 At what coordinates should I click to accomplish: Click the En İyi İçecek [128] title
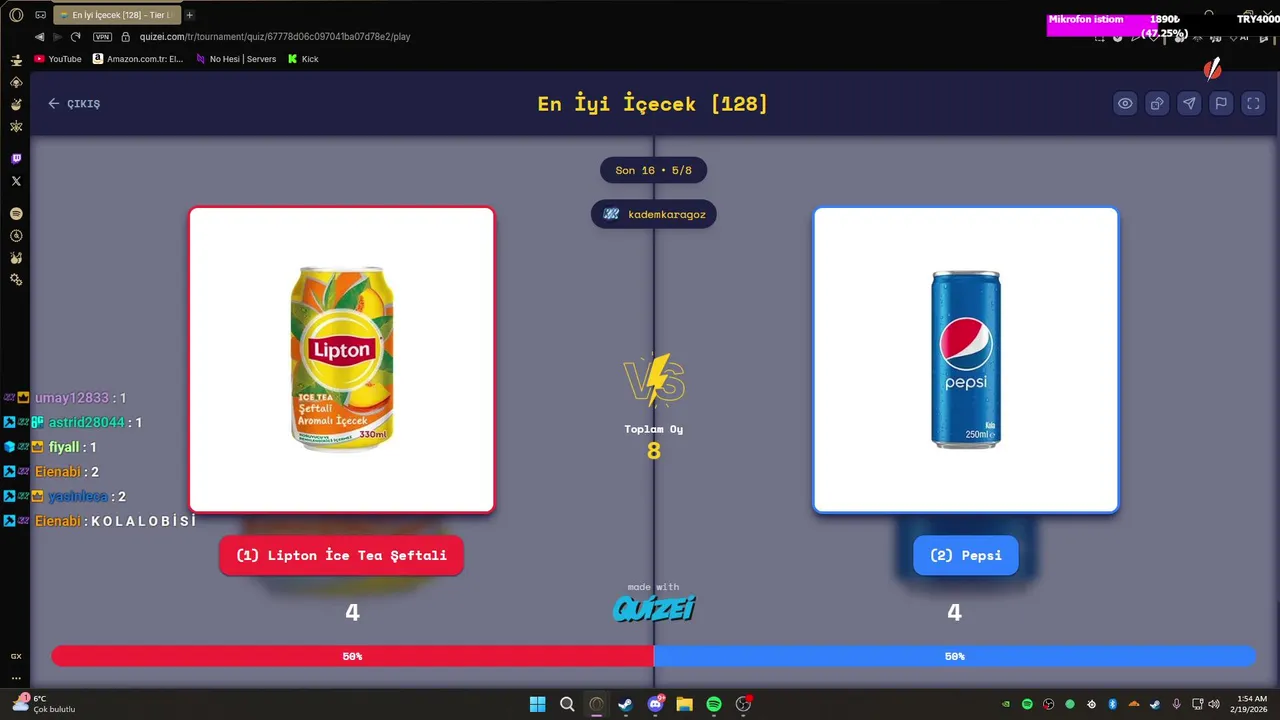click(653, 103)
